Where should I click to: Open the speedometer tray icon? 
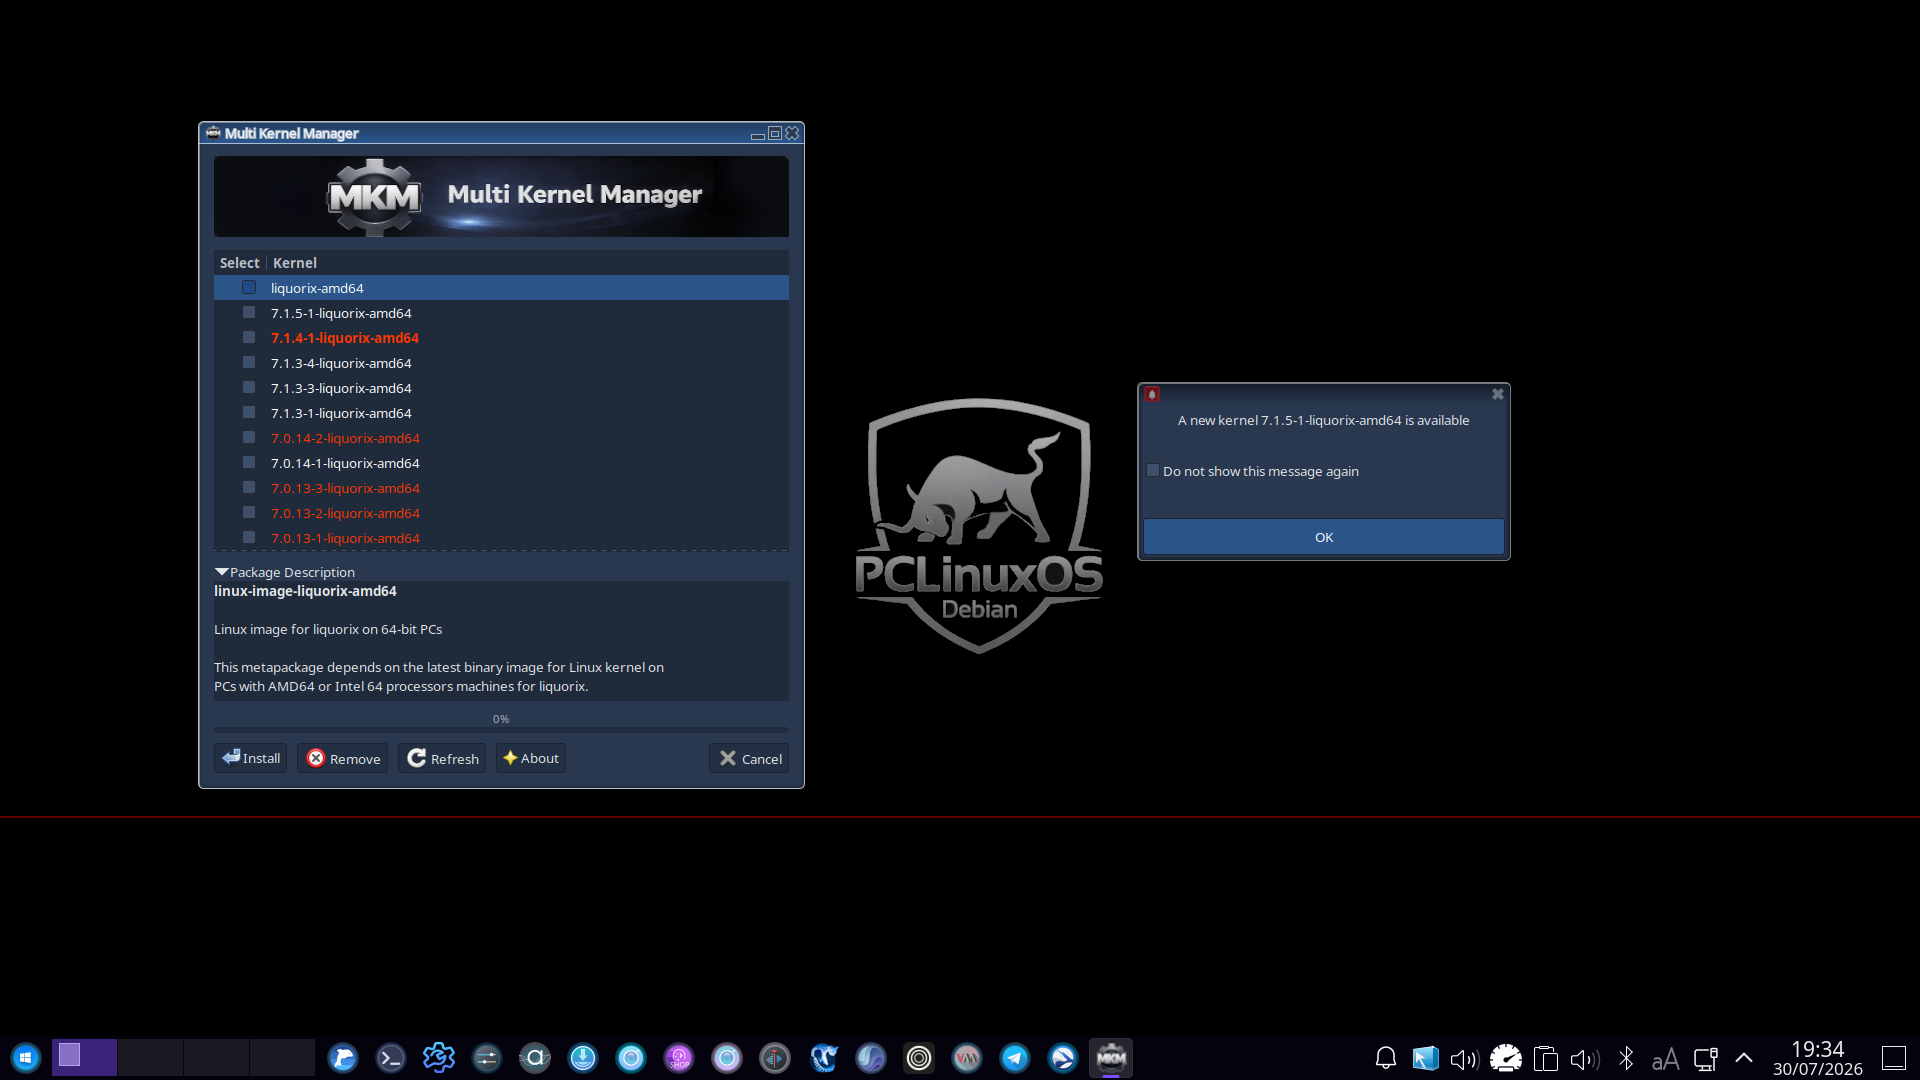pyautogui.click(x=1505, y=1058)
